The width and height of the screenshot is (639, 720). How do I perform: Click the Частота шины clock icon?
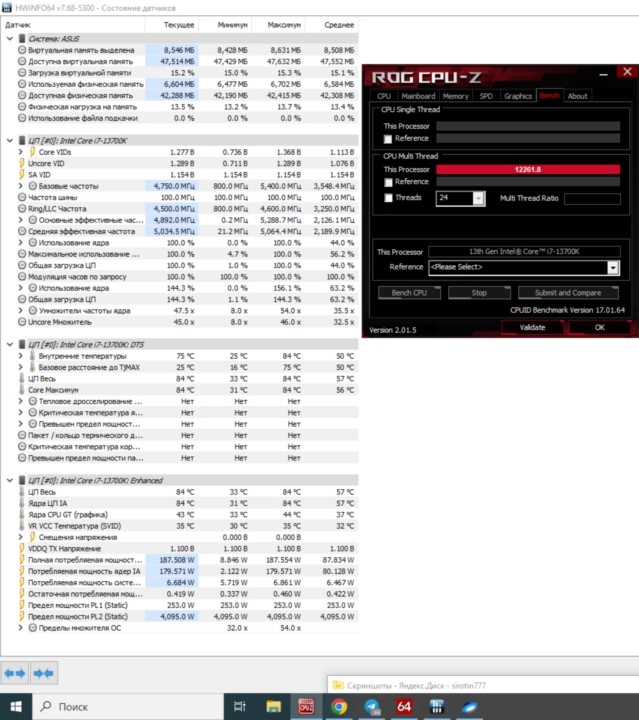coord(22,197)
